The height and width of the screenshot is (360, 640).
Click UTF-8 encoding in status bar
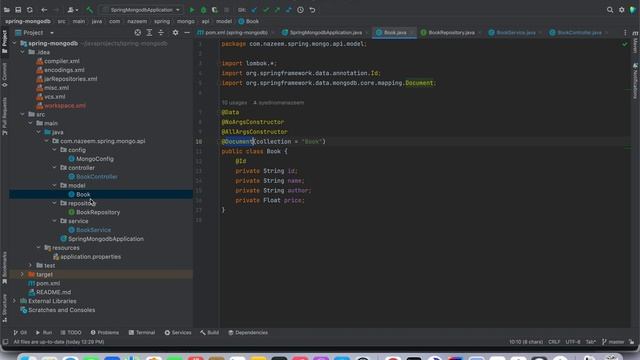(x=573, y=342)
